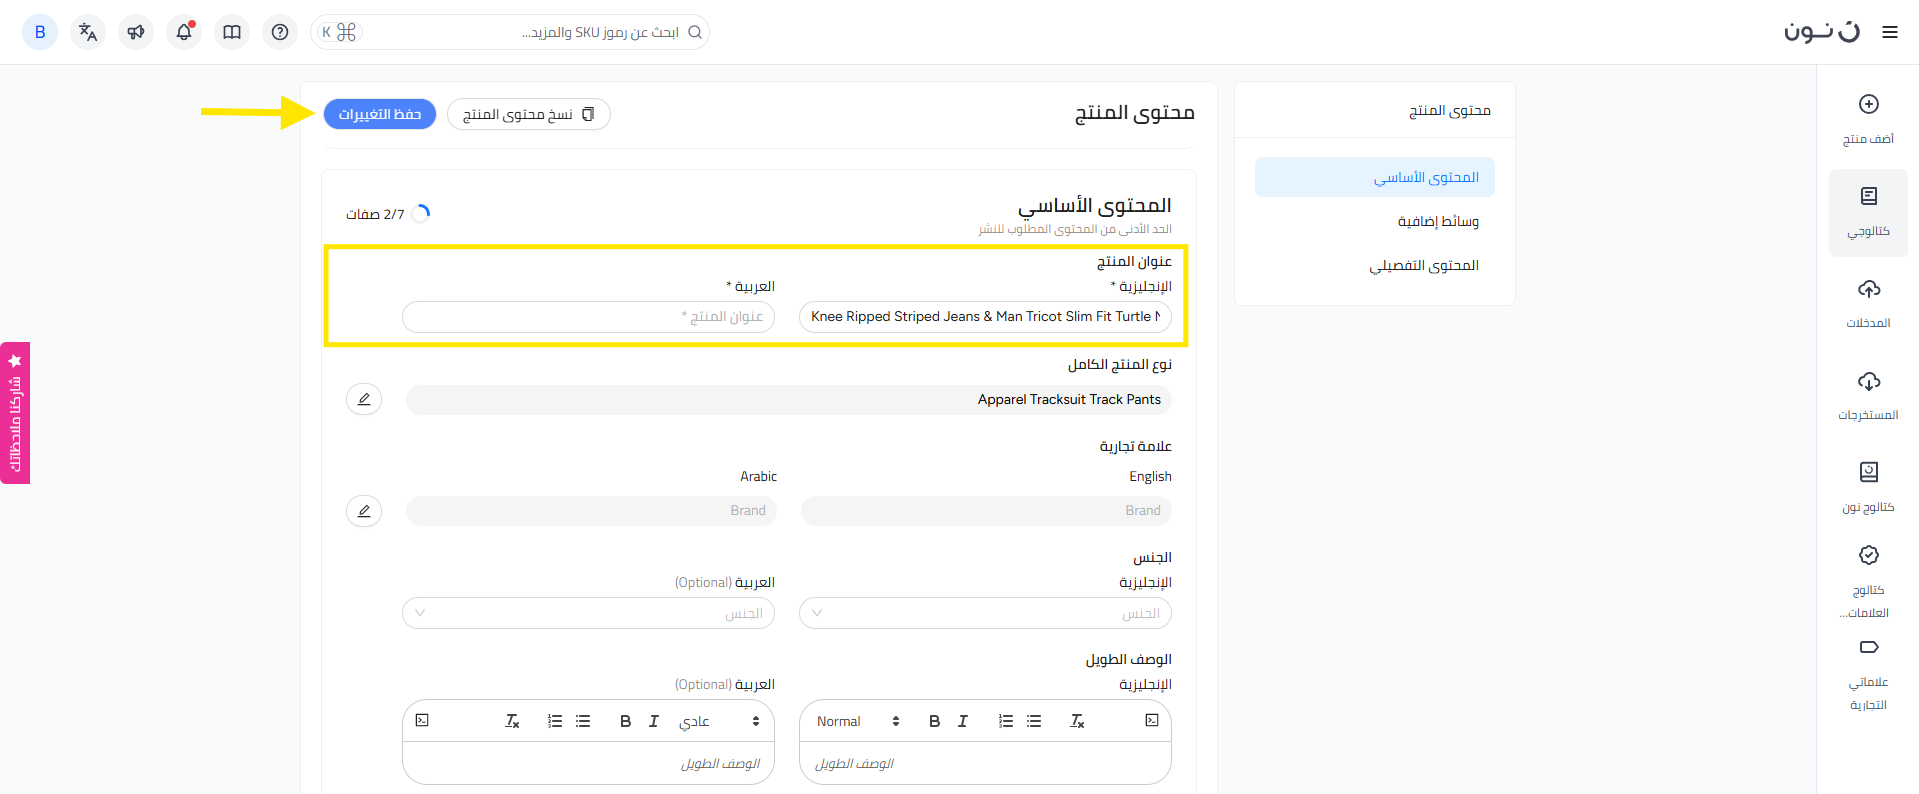Open the language translation icon

point(88,32)
